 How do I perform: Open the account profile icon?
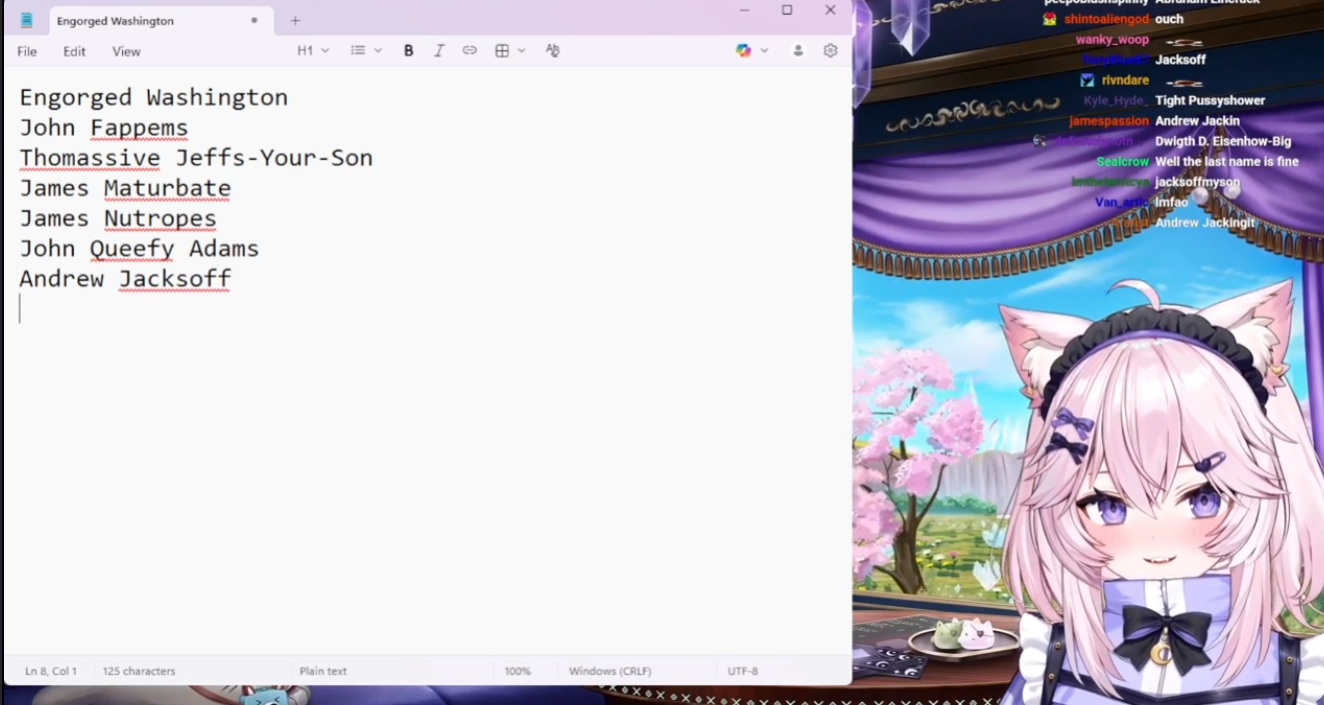pos(798,51)
